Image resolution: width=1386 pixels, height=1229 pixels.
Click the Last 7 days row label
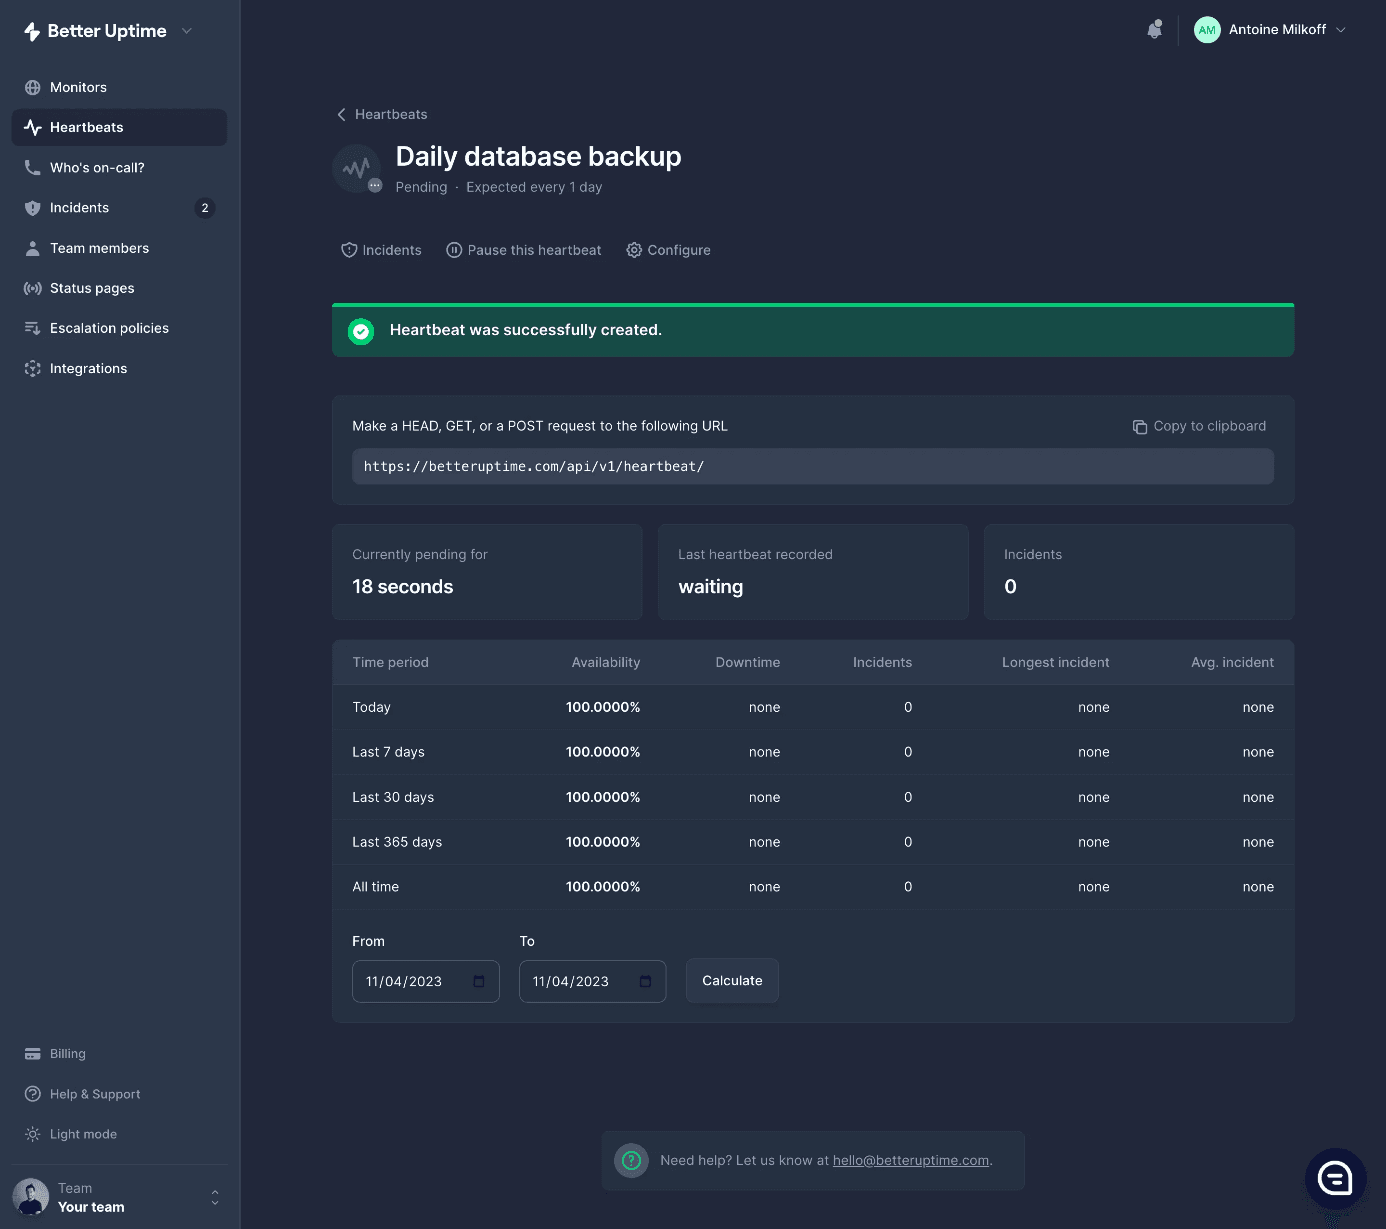tap(388, 753)
